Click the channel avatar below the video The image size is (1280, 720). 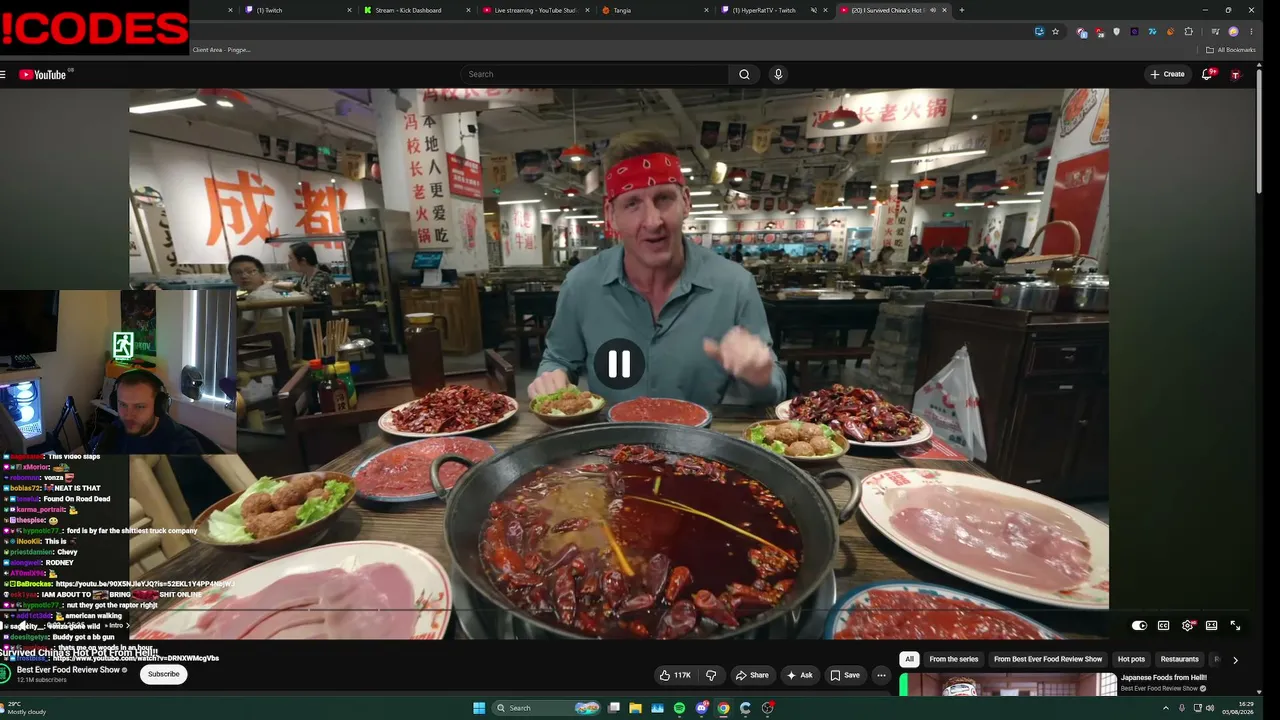point(5,674)
